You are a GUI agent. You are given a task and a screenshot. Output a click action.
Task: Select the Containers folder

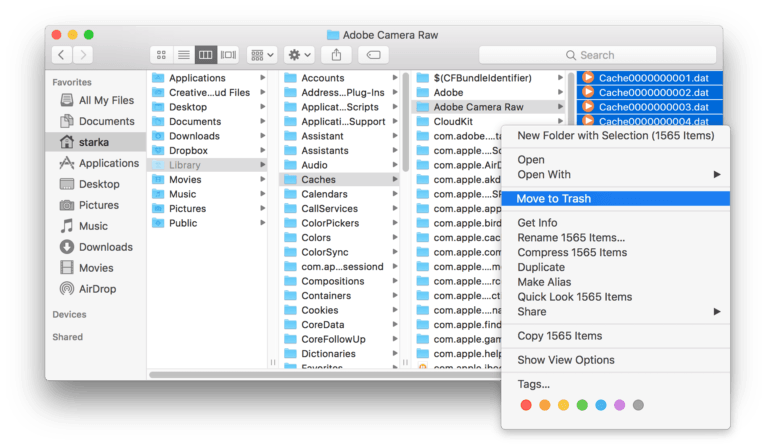[340, 296]
